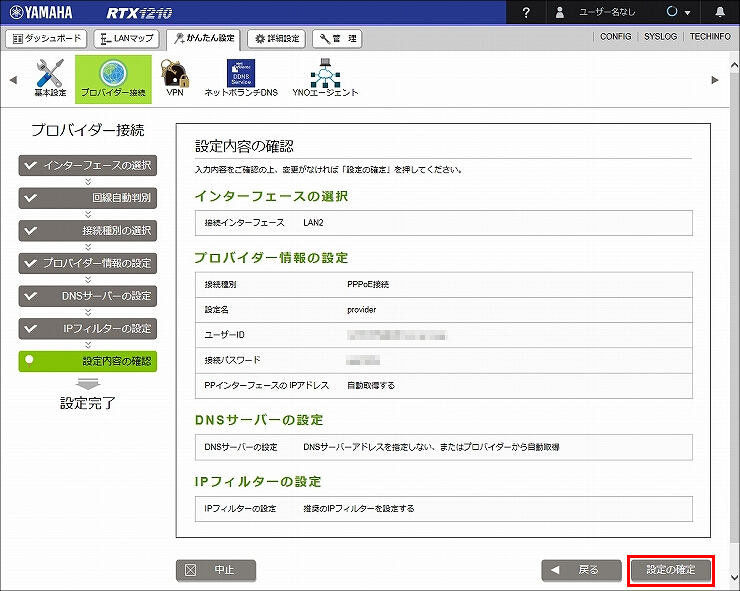Open the TECHINFO link
740x591 pixels.
click(710, 36)
